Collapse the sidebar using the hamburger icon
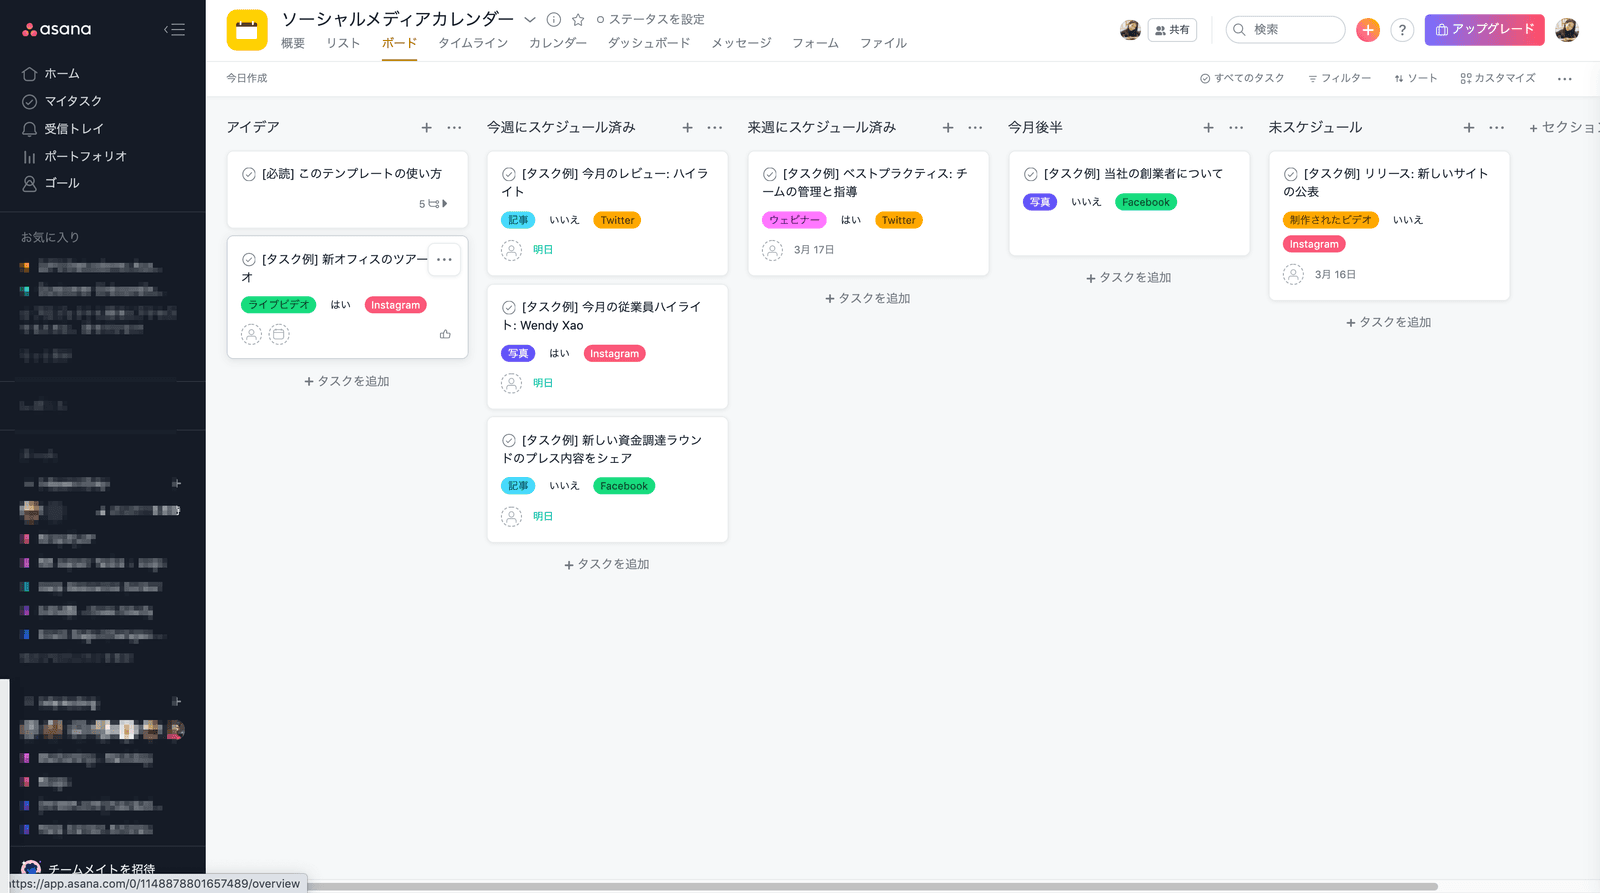 point(175,29)
